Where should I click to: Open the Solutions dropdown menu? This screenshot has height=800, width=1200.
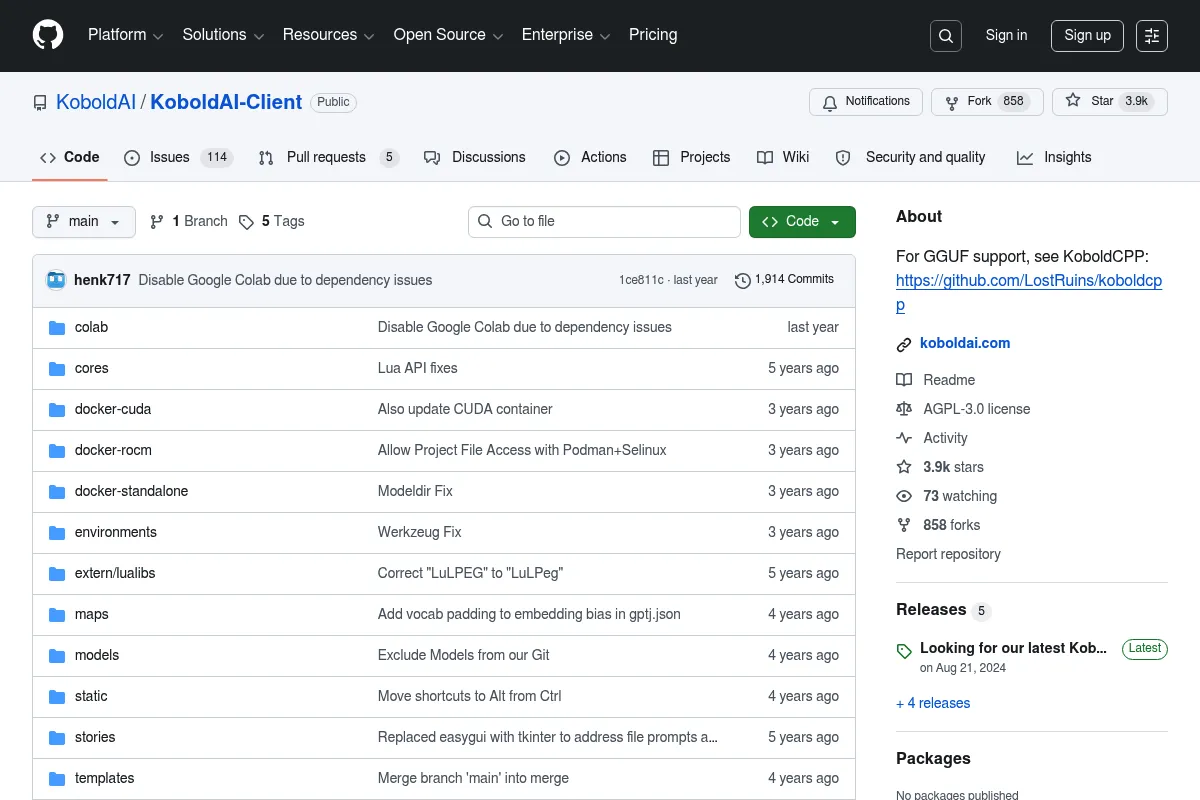click(223, 35)
